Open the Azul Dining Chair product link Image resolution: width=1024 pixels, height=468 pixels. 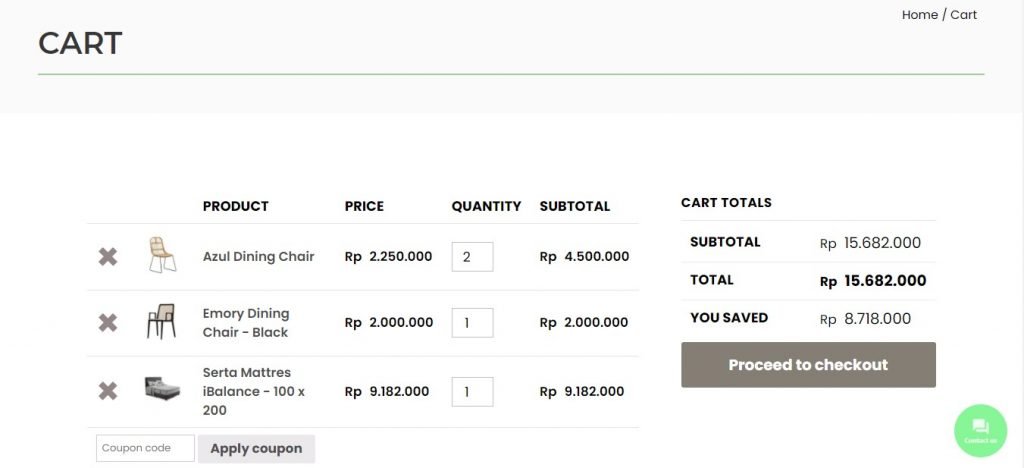pyautogui.click(x=258, y=256)
